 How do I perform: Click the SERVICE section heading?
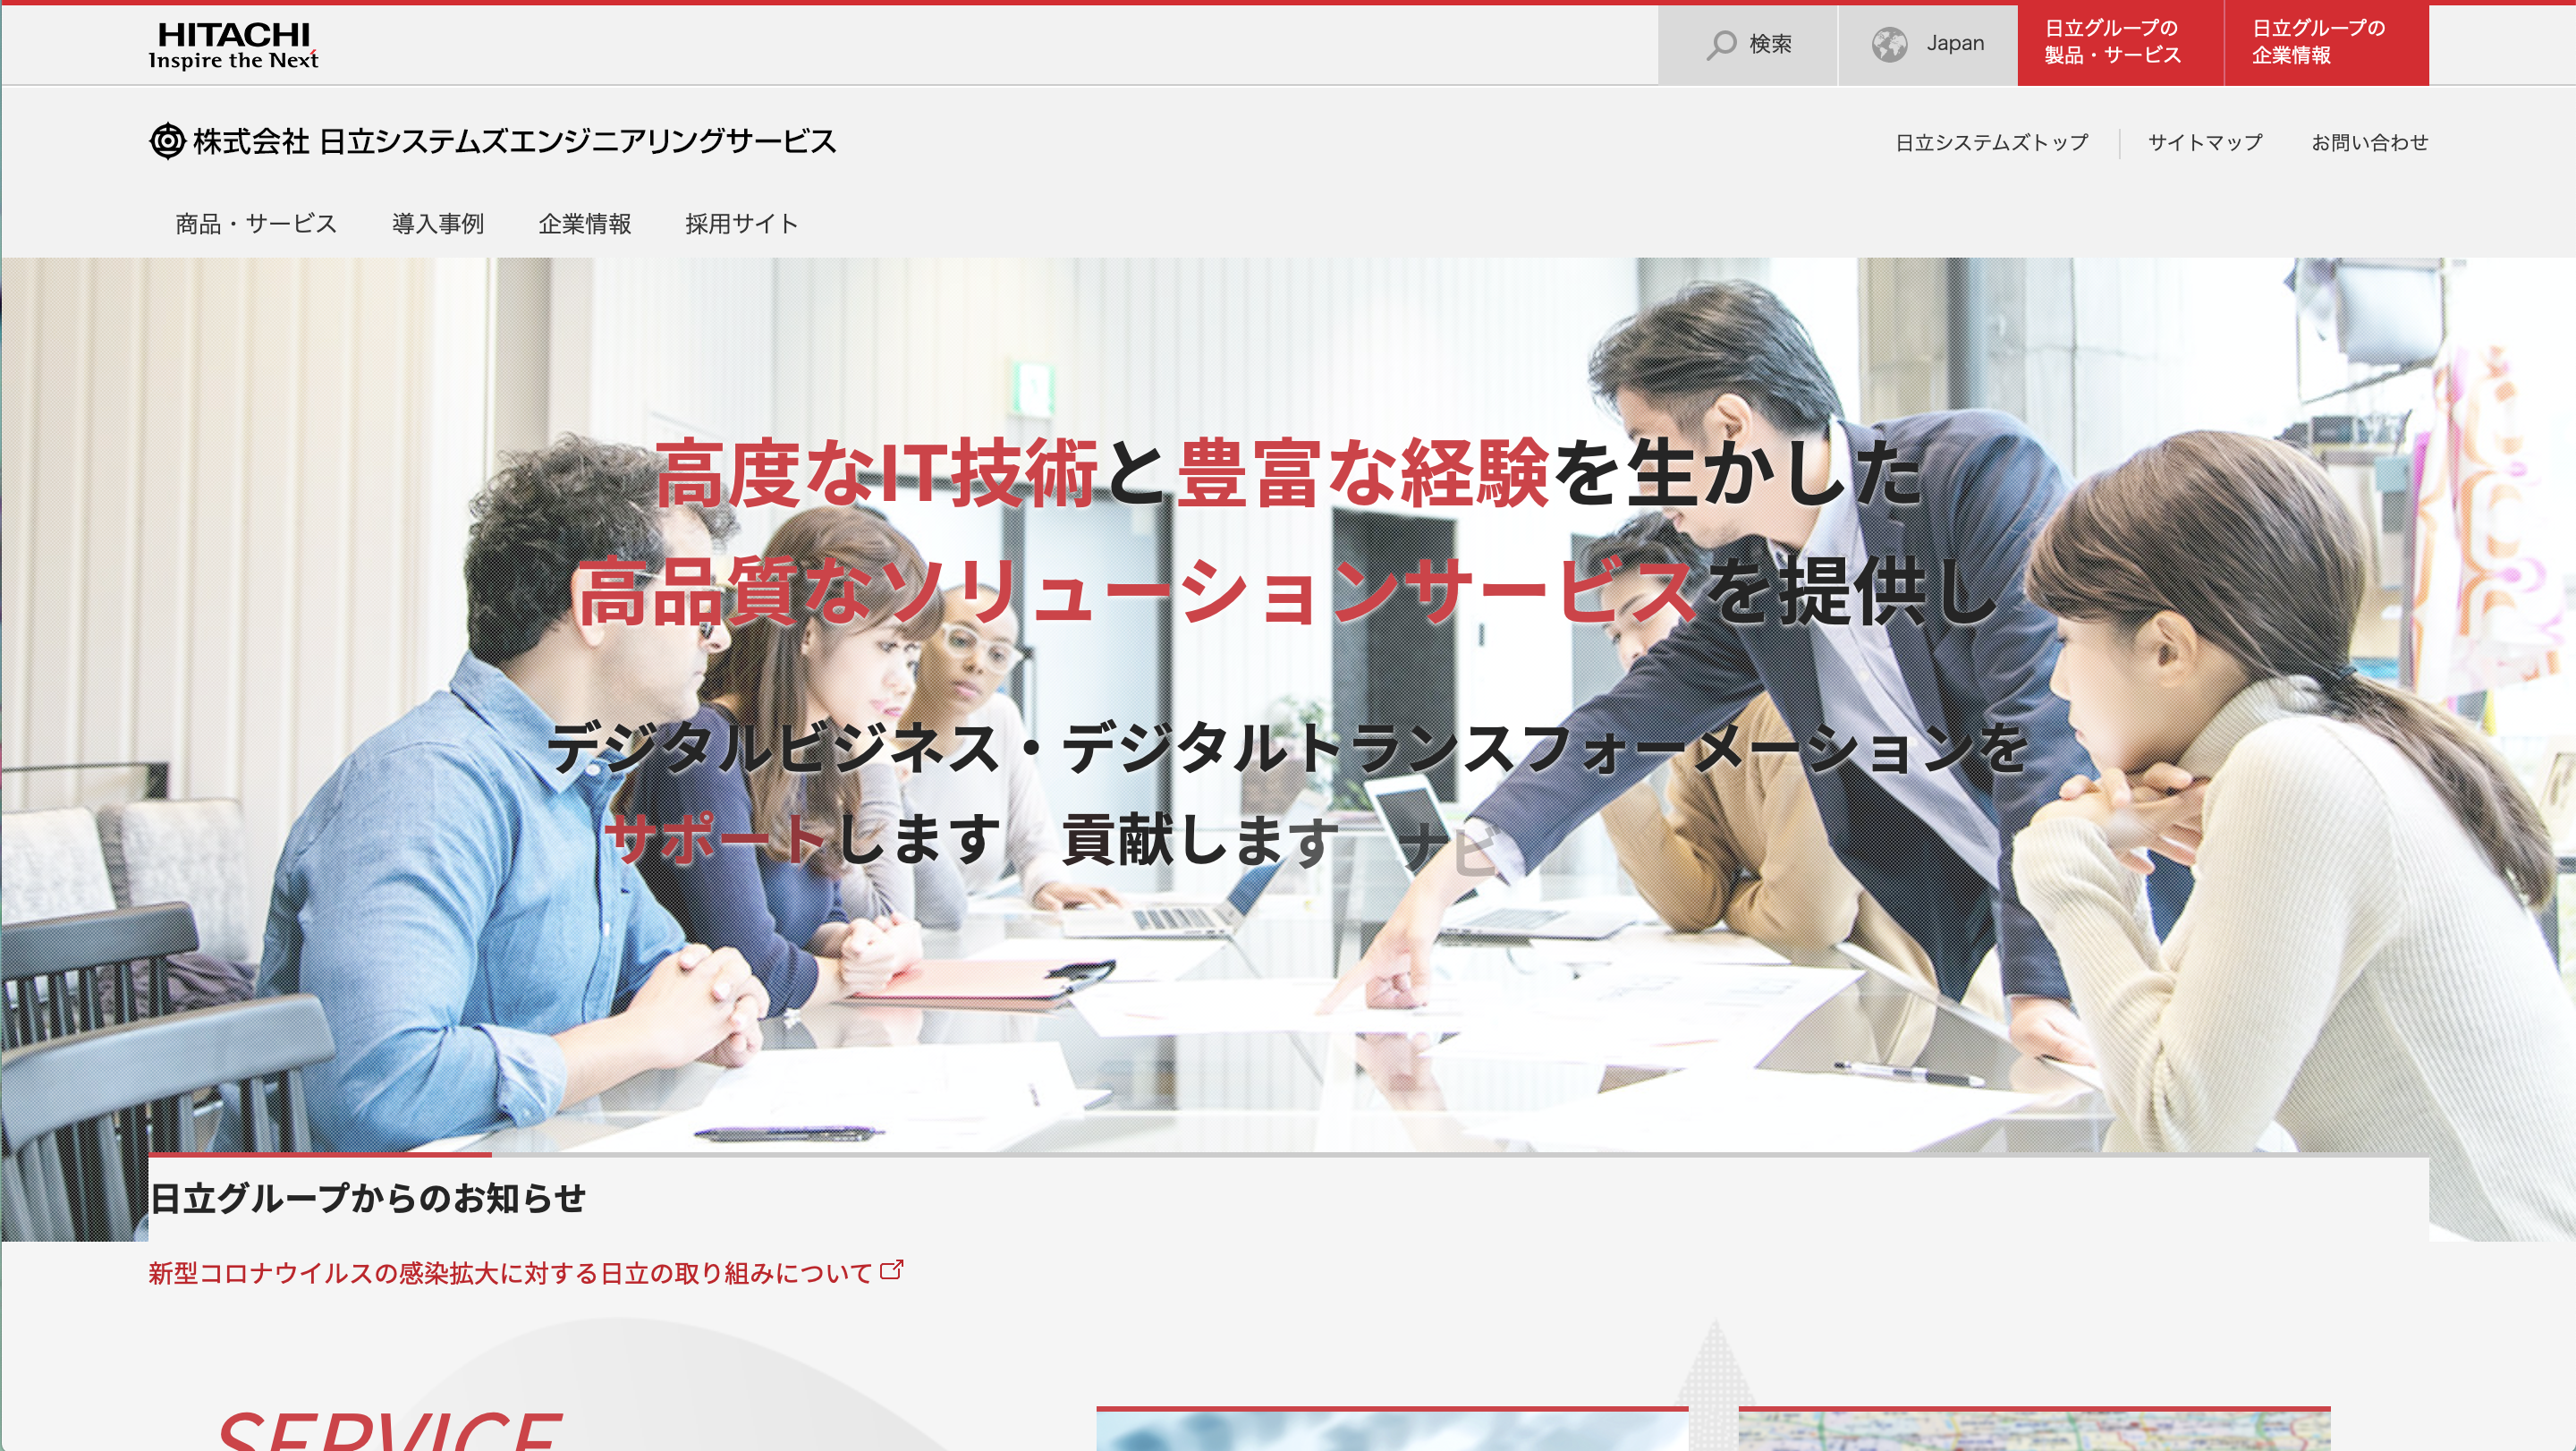[x=390, y=1430]
